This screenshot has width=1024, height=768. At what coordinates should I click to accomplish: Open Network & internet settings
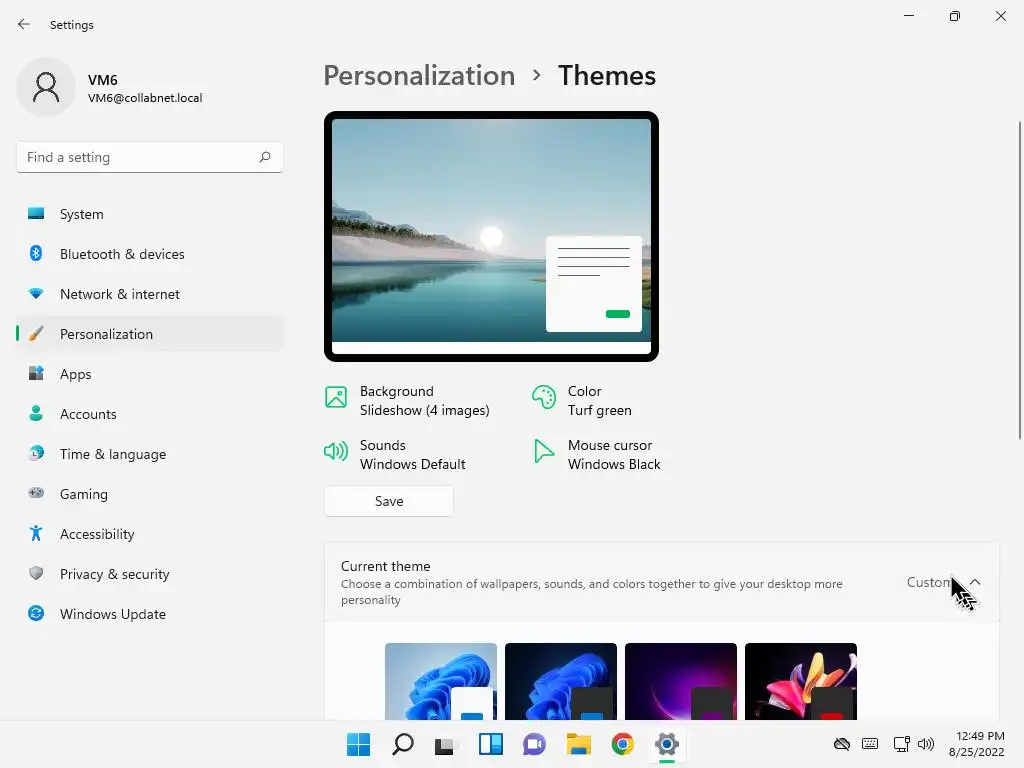click(x=150, y=294)
